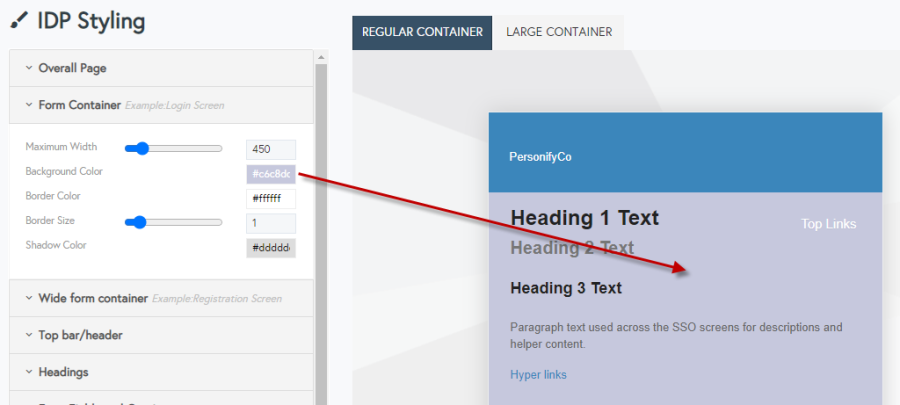Click the PersonifyCo header text
This screenshot has width=900, height=405.
[x=540, y=157]
